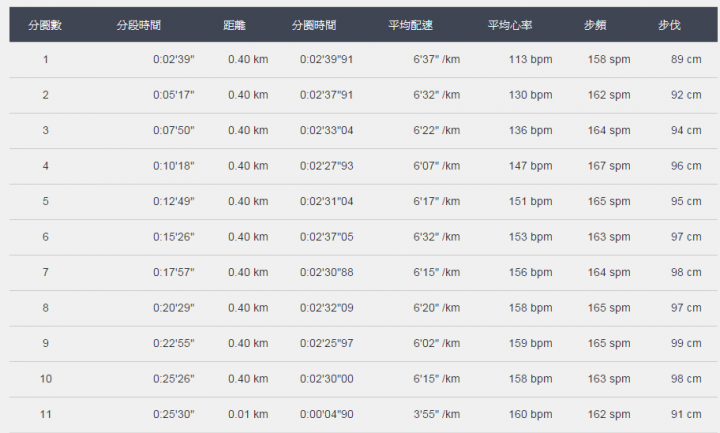Select the 0.01 km distance in lap 11
Image resolution: width=720 pixels, height=433 pixels.
pos(248,414)
